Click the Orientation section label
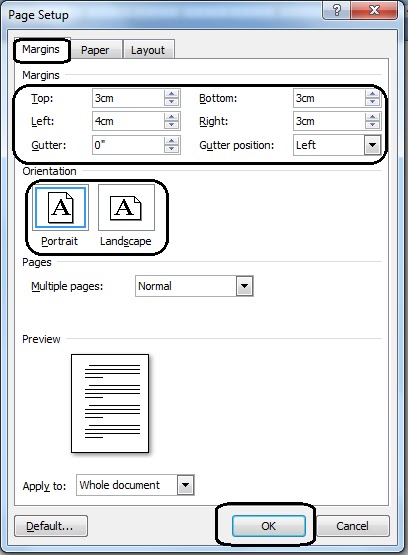Screen dimensions: 408x555 click(x=49, y=171)
